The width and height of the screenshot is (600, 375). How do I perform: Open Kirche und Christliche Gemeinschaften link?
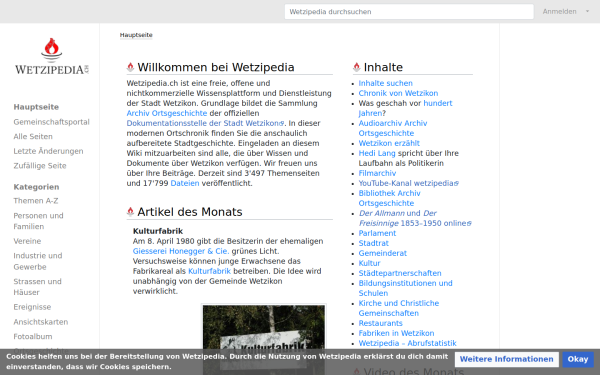click(x=399, y=308)
